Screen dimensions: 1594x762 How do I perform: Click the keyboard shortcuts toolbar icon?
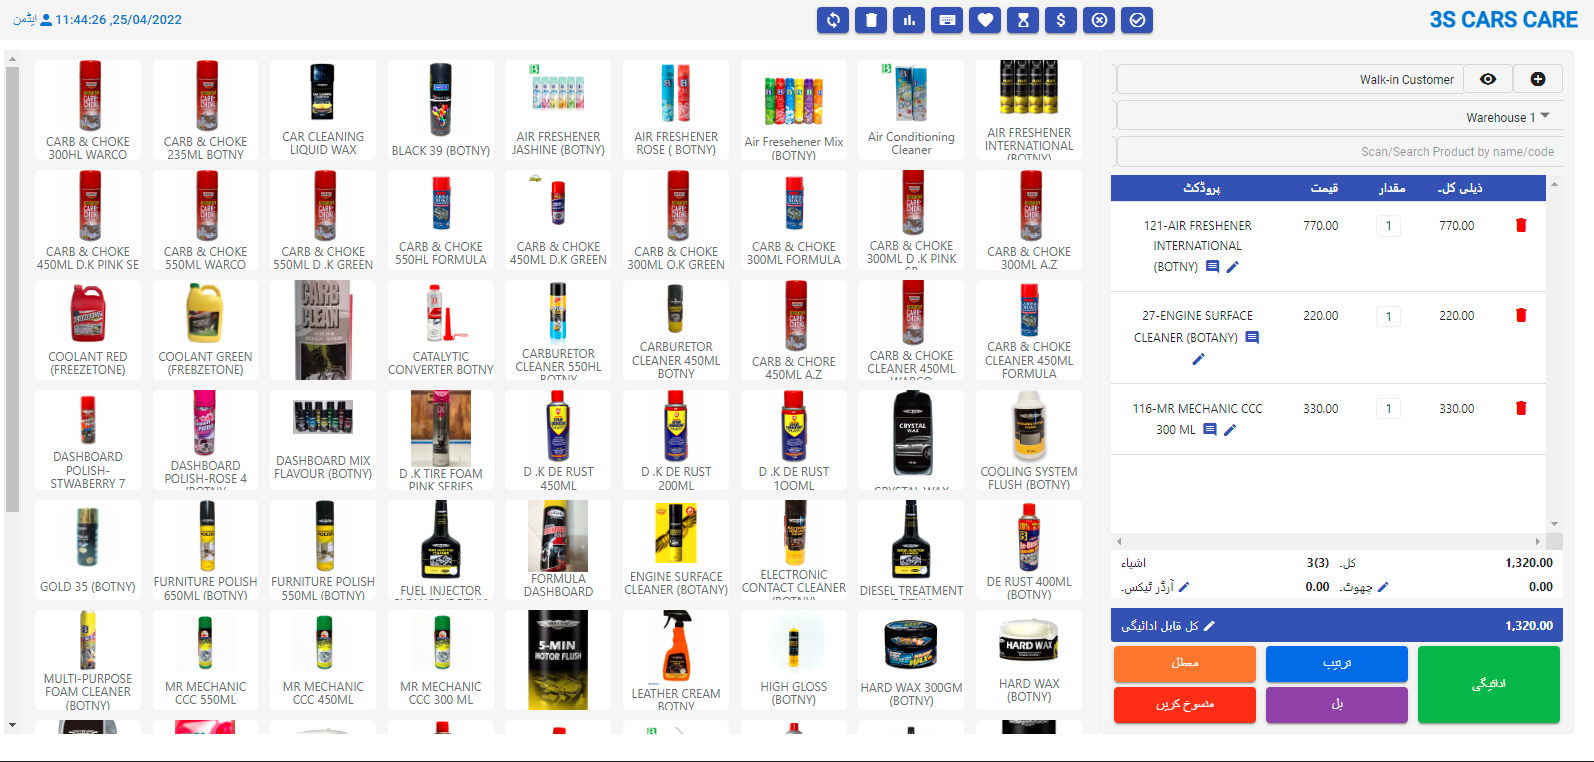[947, 20]
